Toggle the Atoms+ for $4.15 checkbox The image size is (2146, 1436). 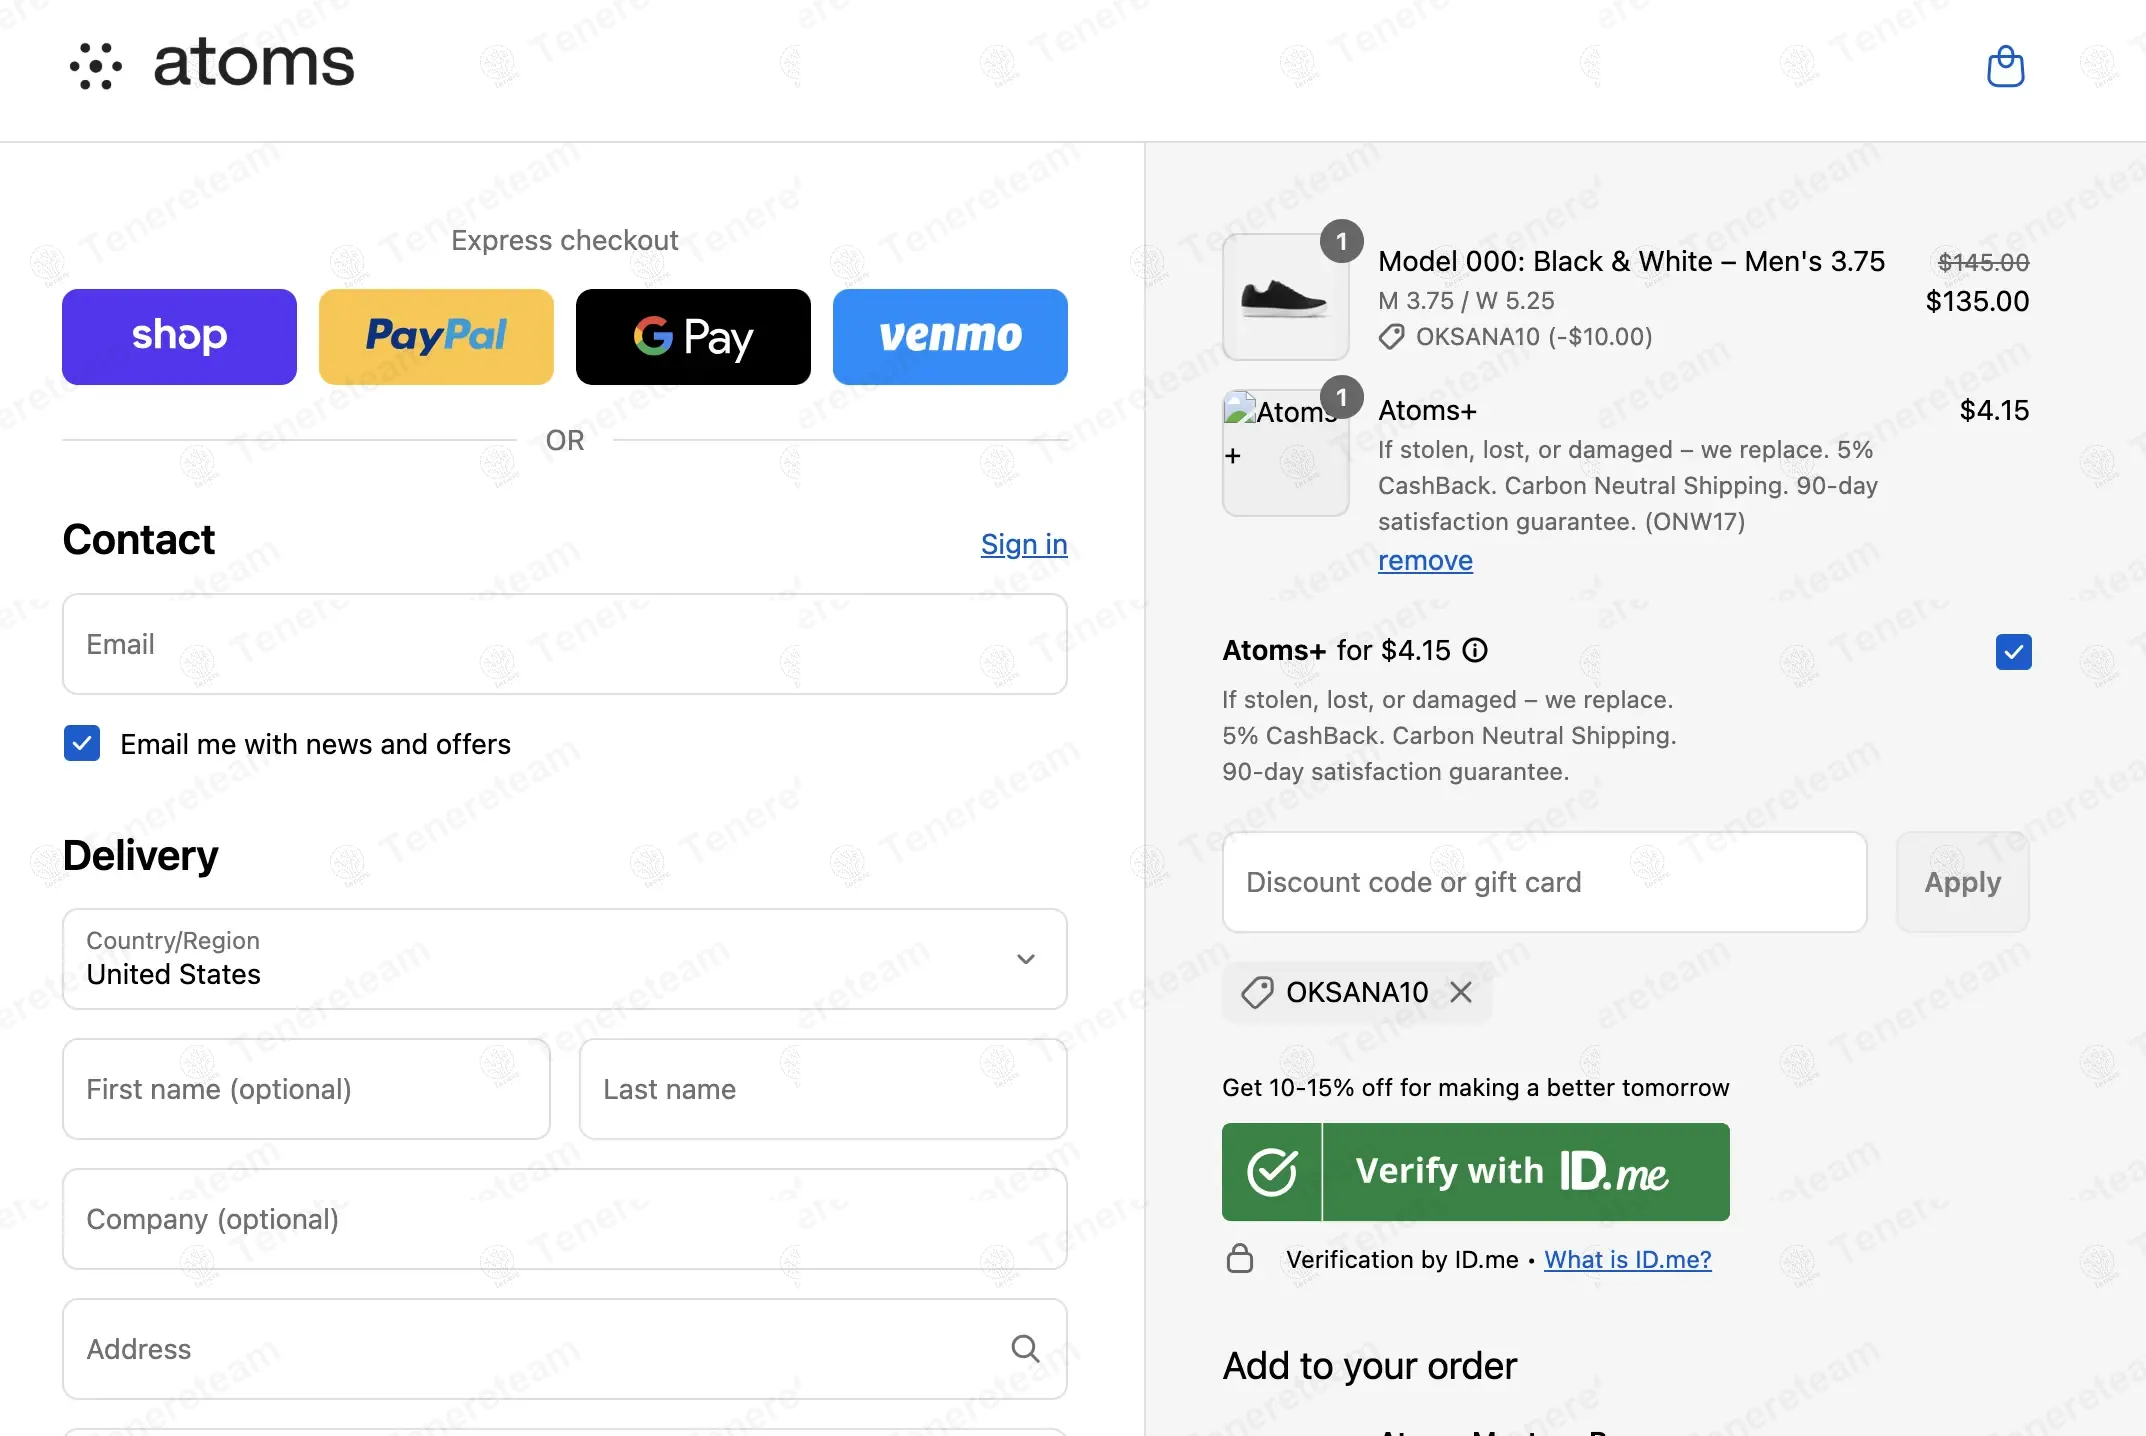[x=2013, y=652]
